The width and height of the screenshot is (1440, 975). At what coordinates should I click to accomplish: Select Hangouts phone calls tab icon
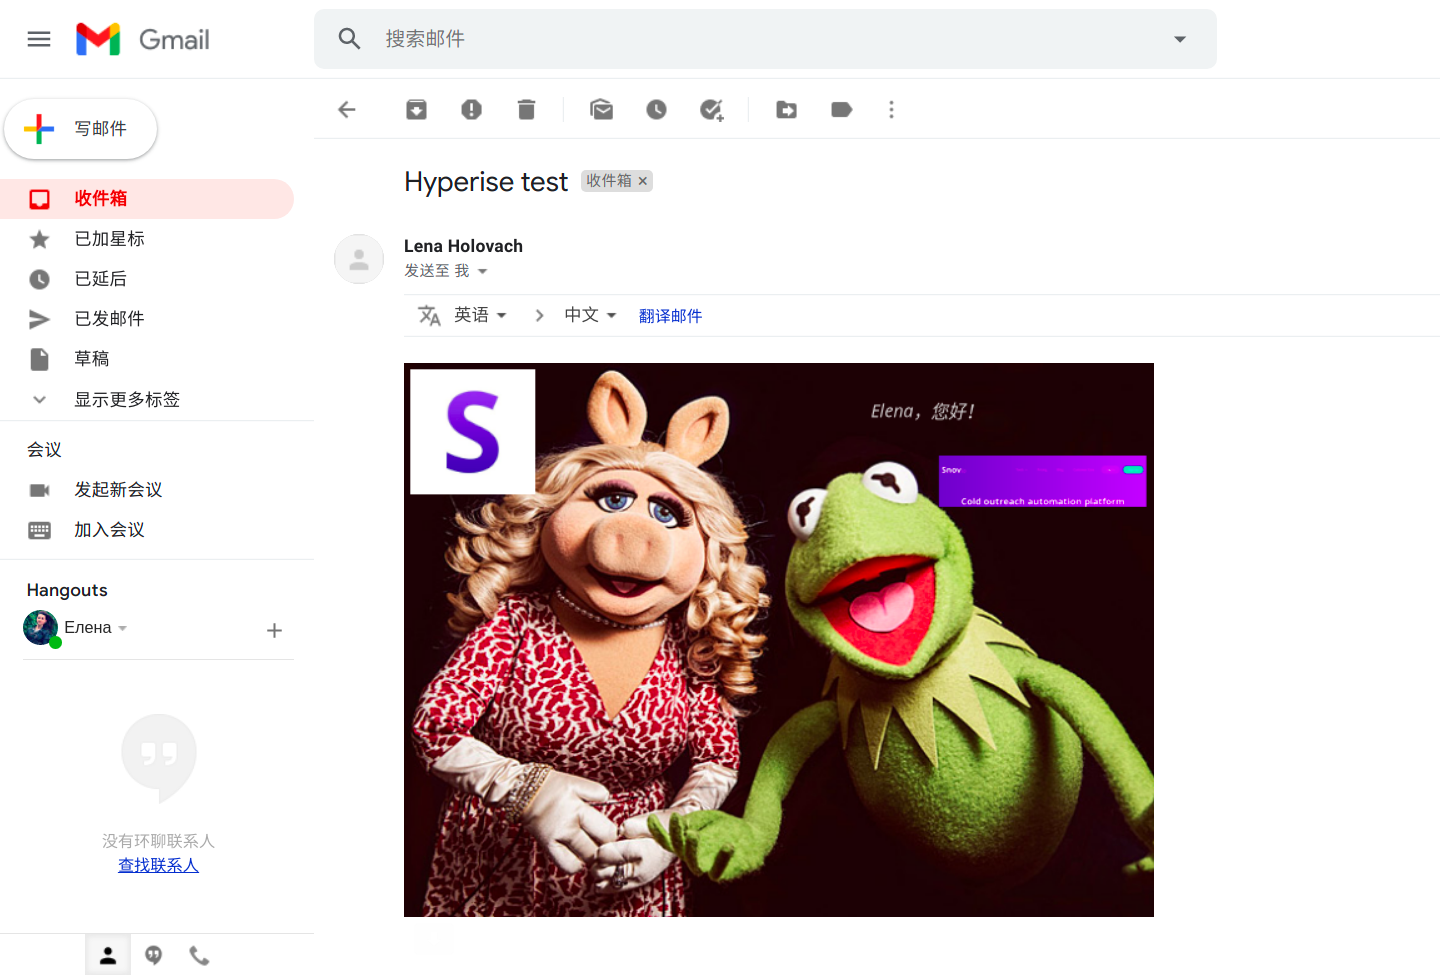click(x=200, y=955)
